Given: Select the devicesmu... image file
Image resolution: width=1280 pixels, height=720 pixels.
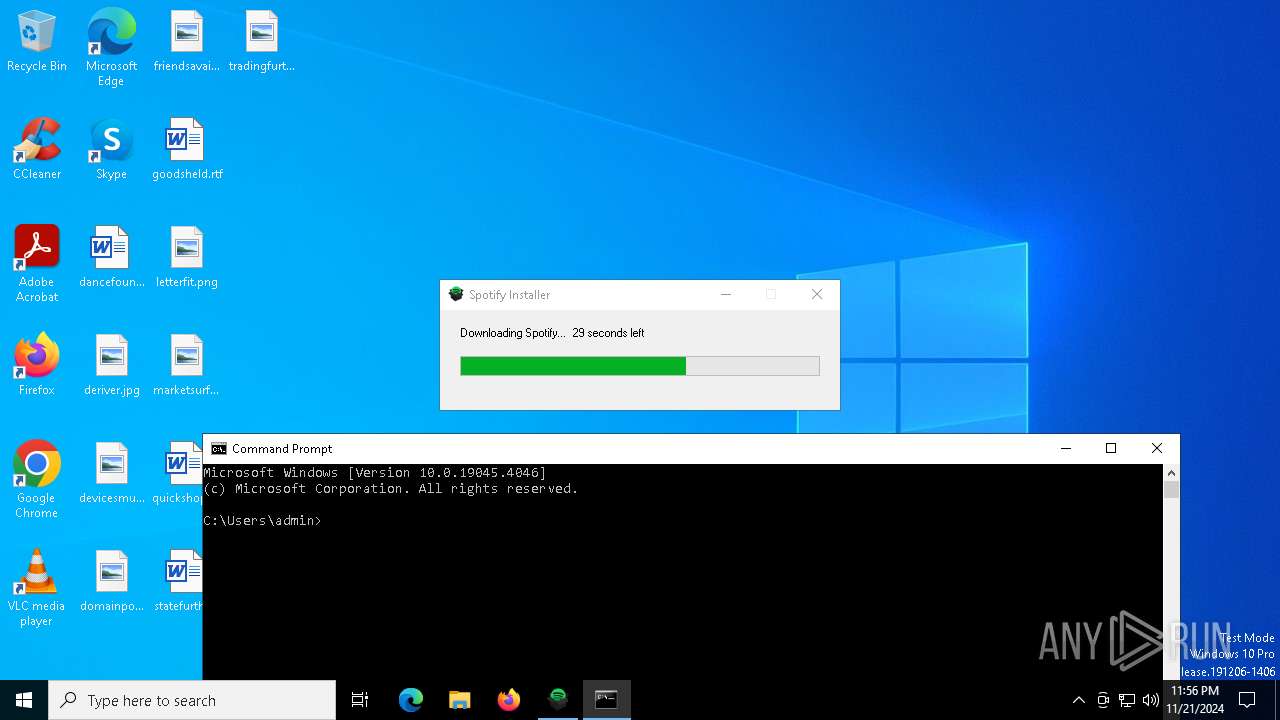Looking at the screenshot, I should click(111, 474).
